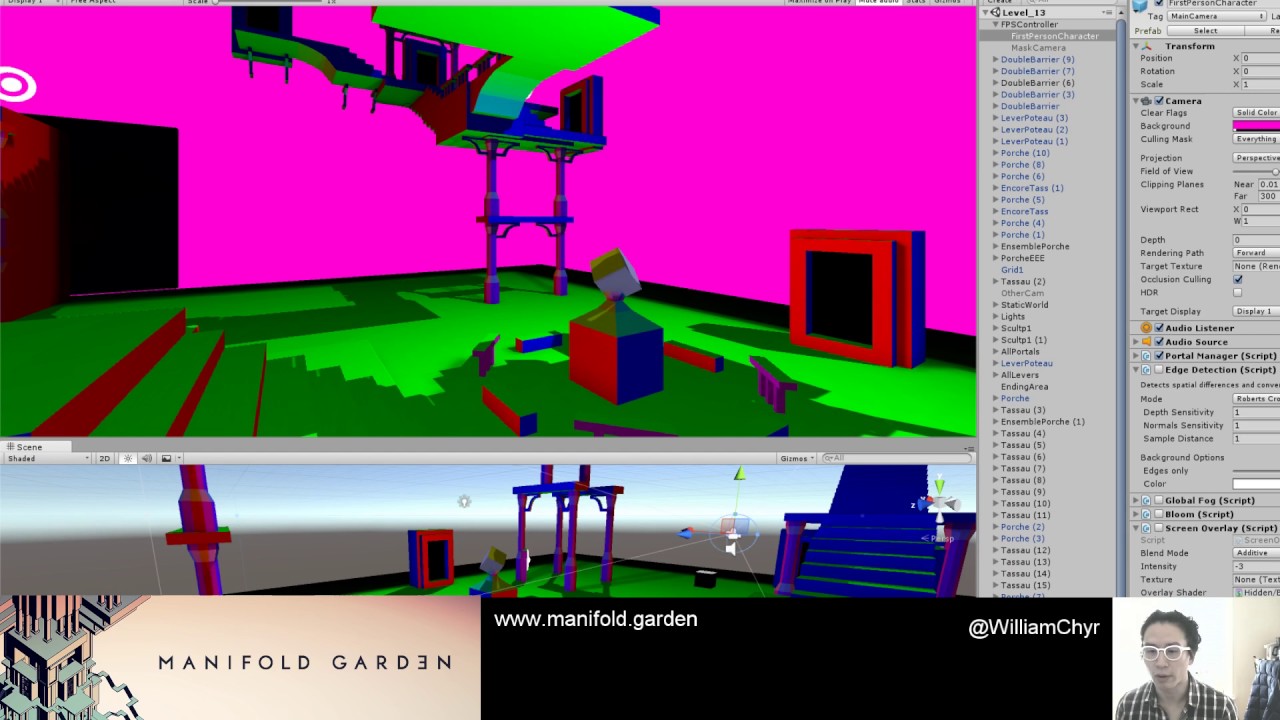Edit the Clipping Planes Far field
Screen dimensions: 1280x720
[1268, 197]
